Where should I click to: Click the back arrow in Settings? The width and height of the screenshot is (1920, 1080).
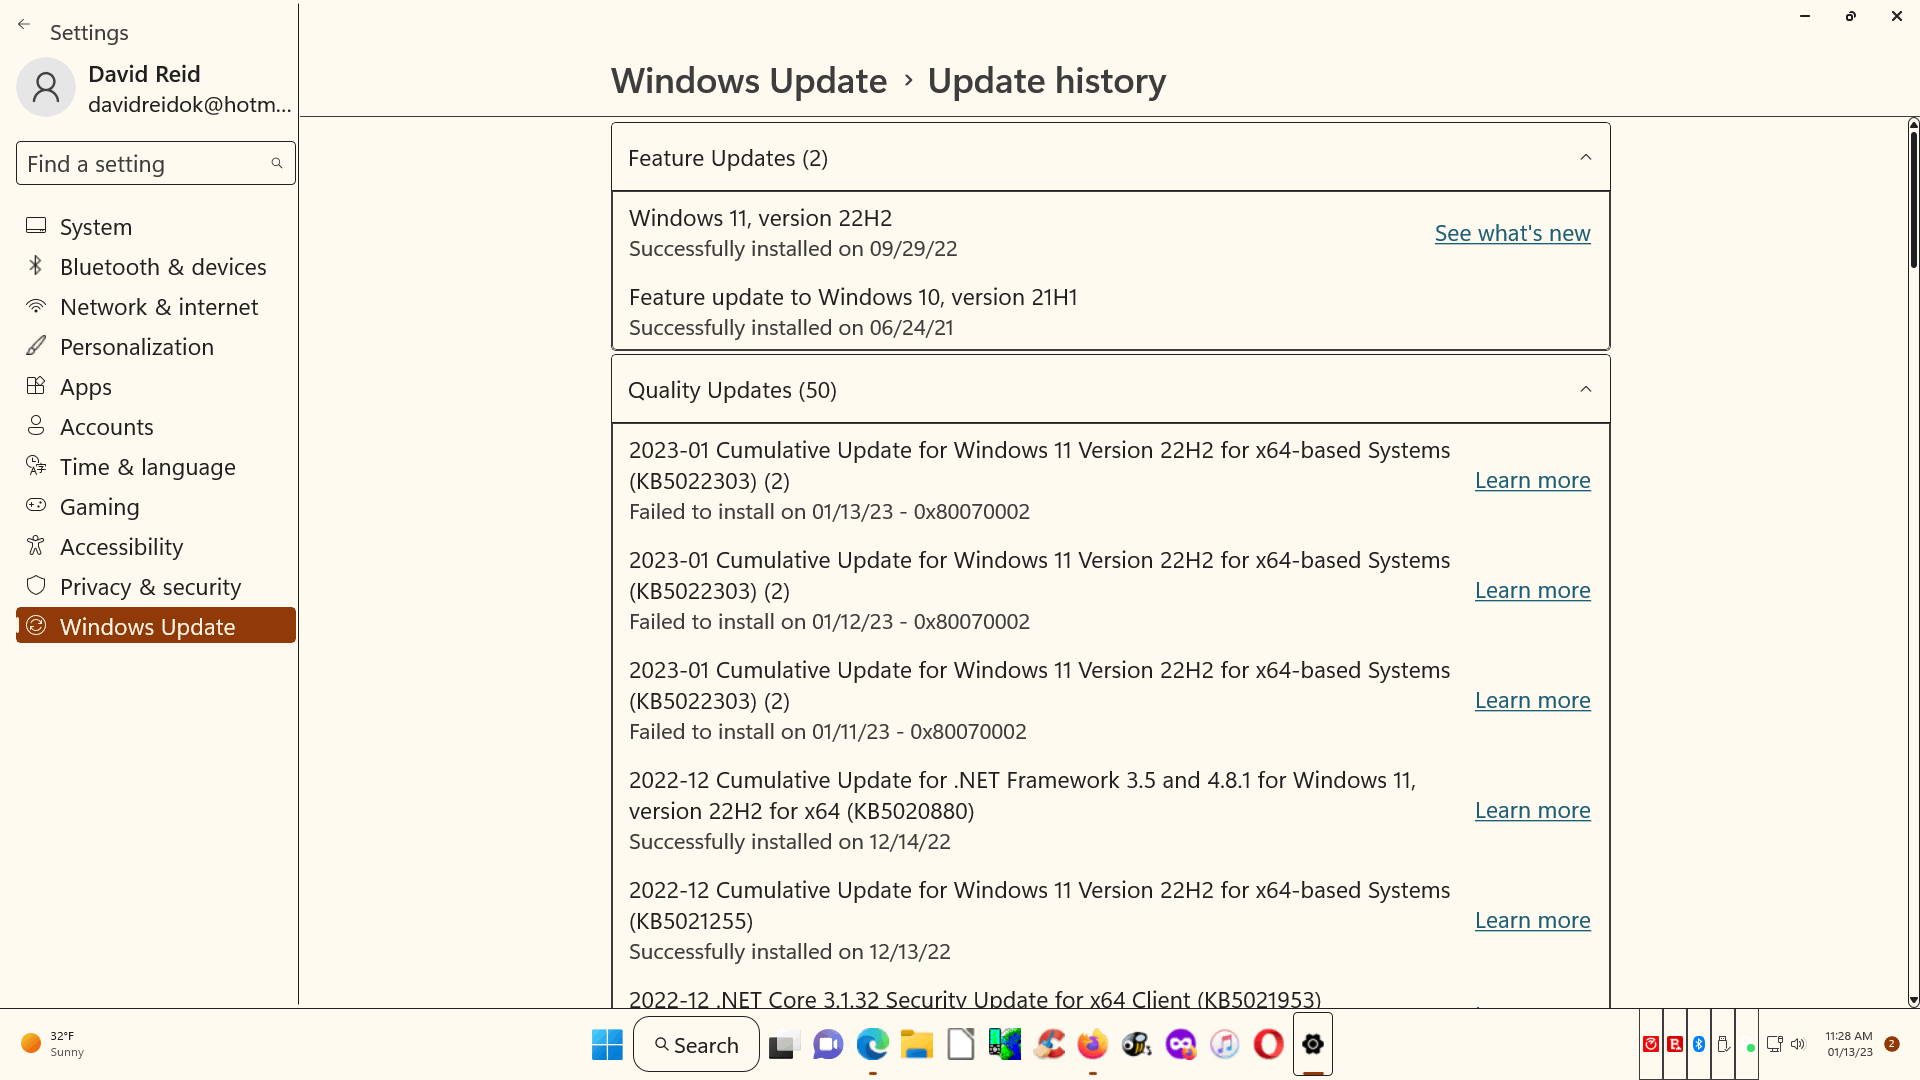(x=24, y=25)
